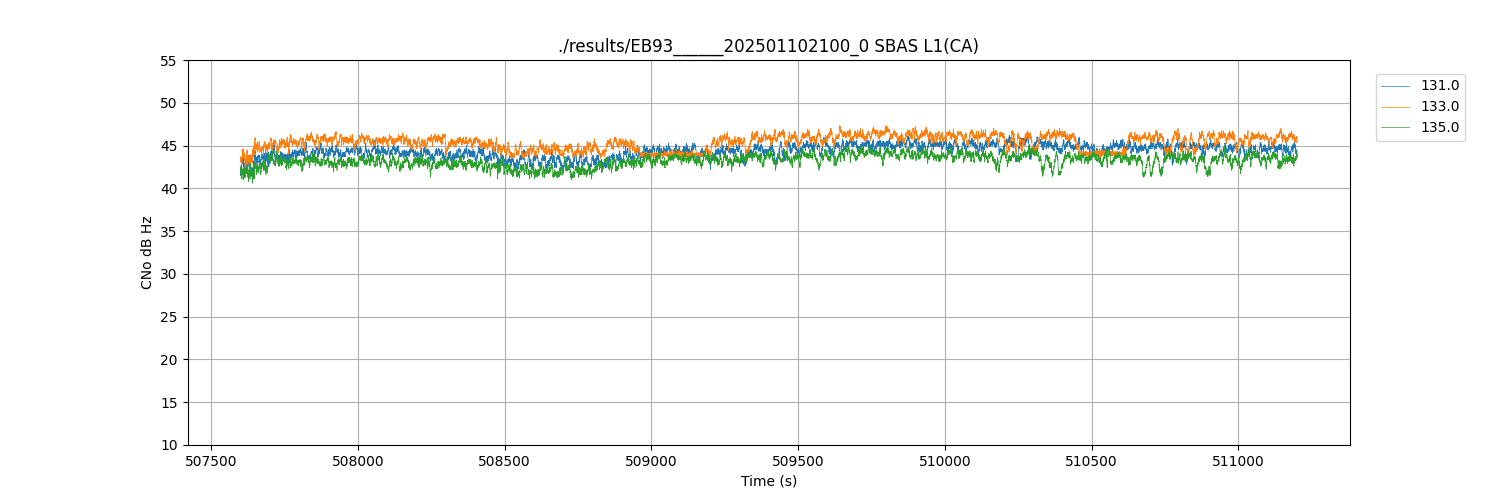Viewport: 1500px width, 500px height.
Task: Click the 10 y-axis tick label
Action: [x=168, y=446]
